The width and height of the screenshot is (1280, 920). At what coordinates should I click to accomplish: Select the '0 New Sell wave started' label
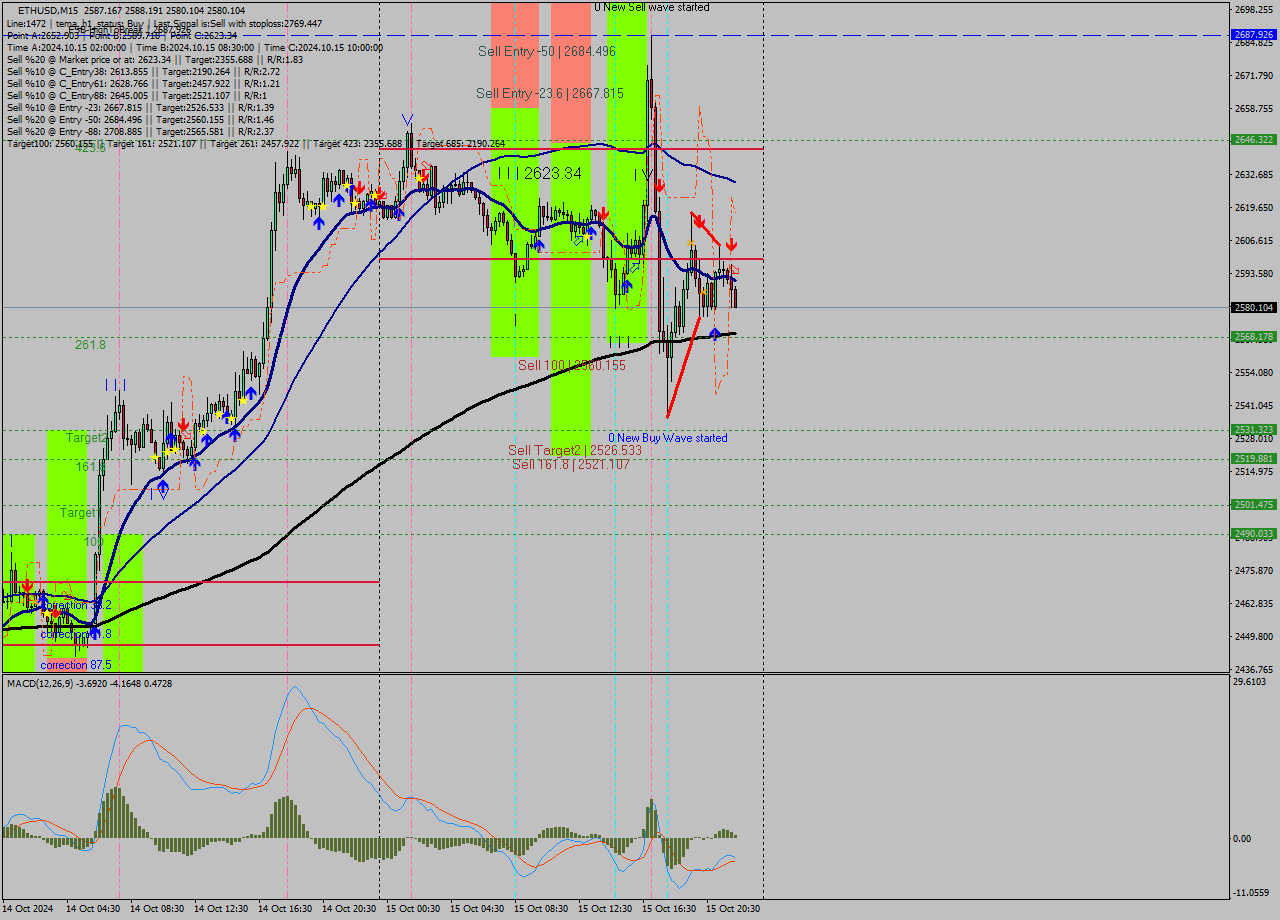pos(652,7)
